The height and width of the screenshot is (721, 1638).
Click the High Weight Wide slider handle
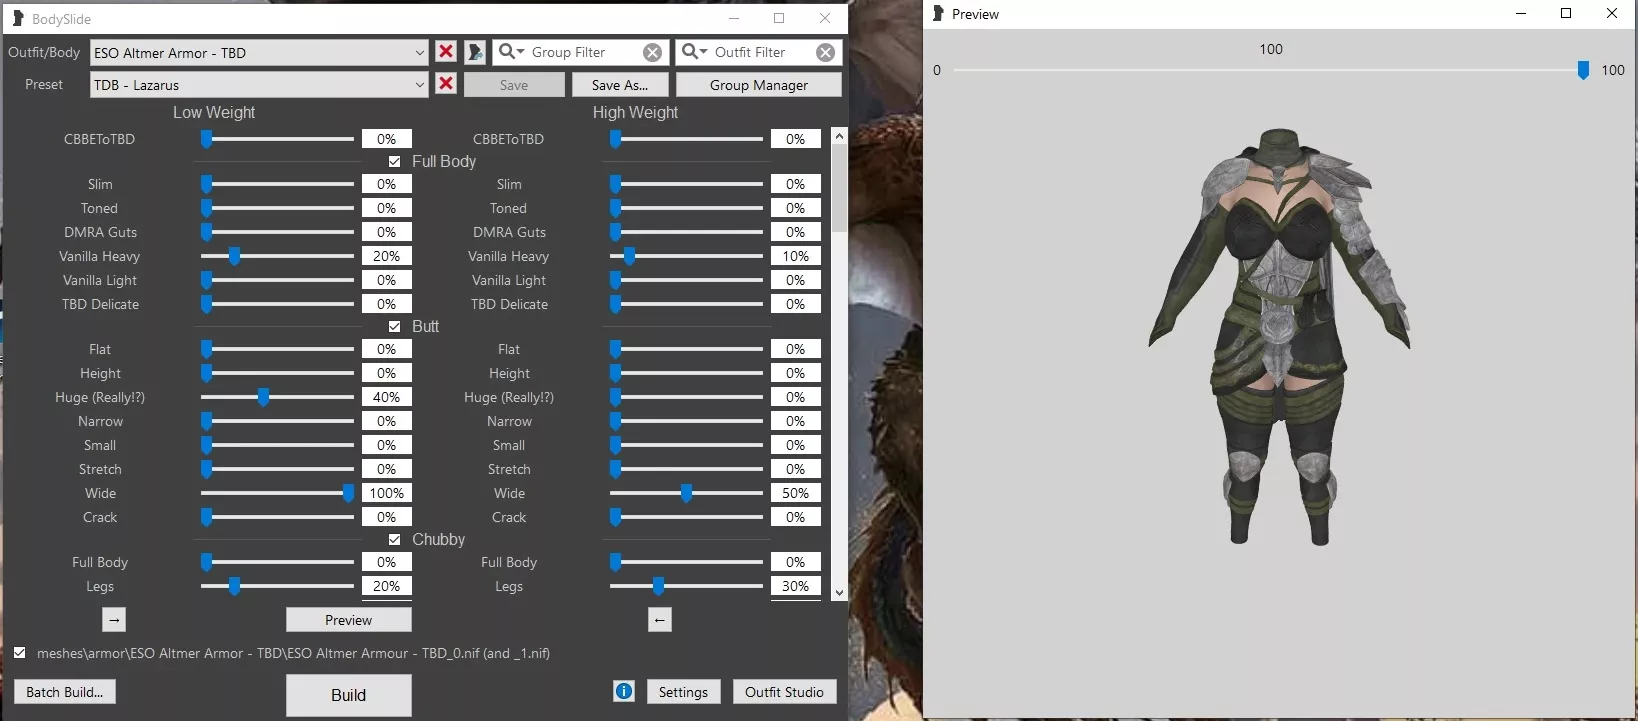[x=686, y=493]
